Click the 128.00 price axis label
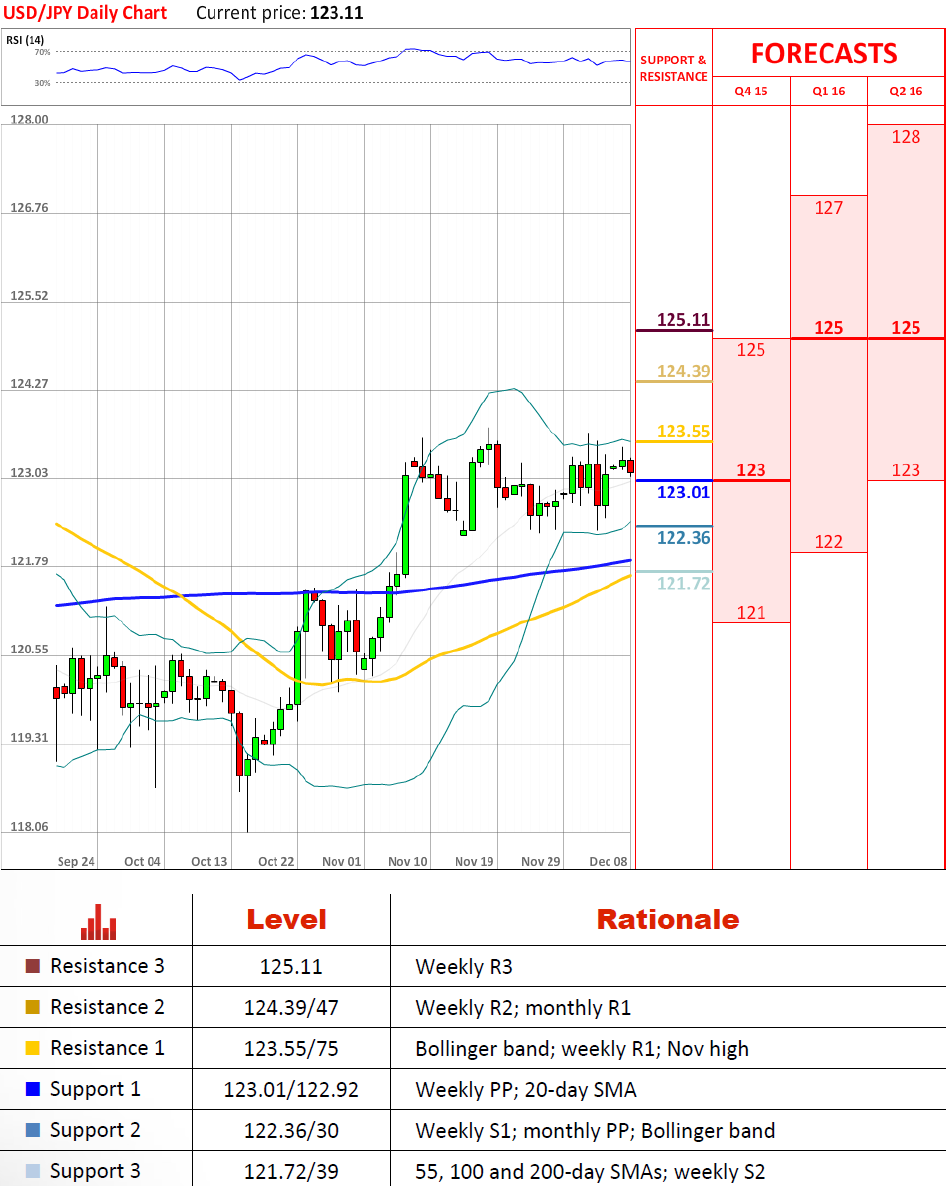Screen dimensions: 950x1186 [x=29, y=120]
